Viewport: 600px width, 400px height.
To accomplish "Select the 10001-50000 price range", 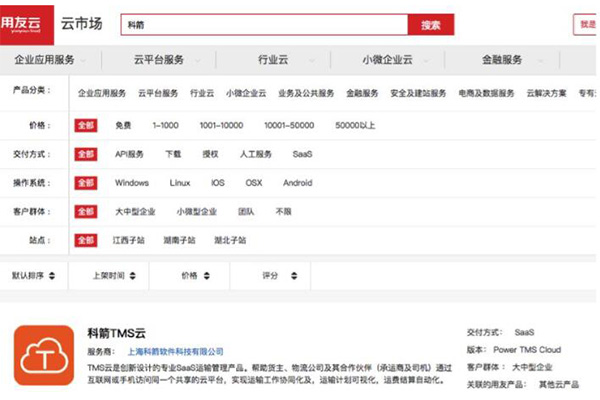I will pyautogui.click(x=289, y=125).
